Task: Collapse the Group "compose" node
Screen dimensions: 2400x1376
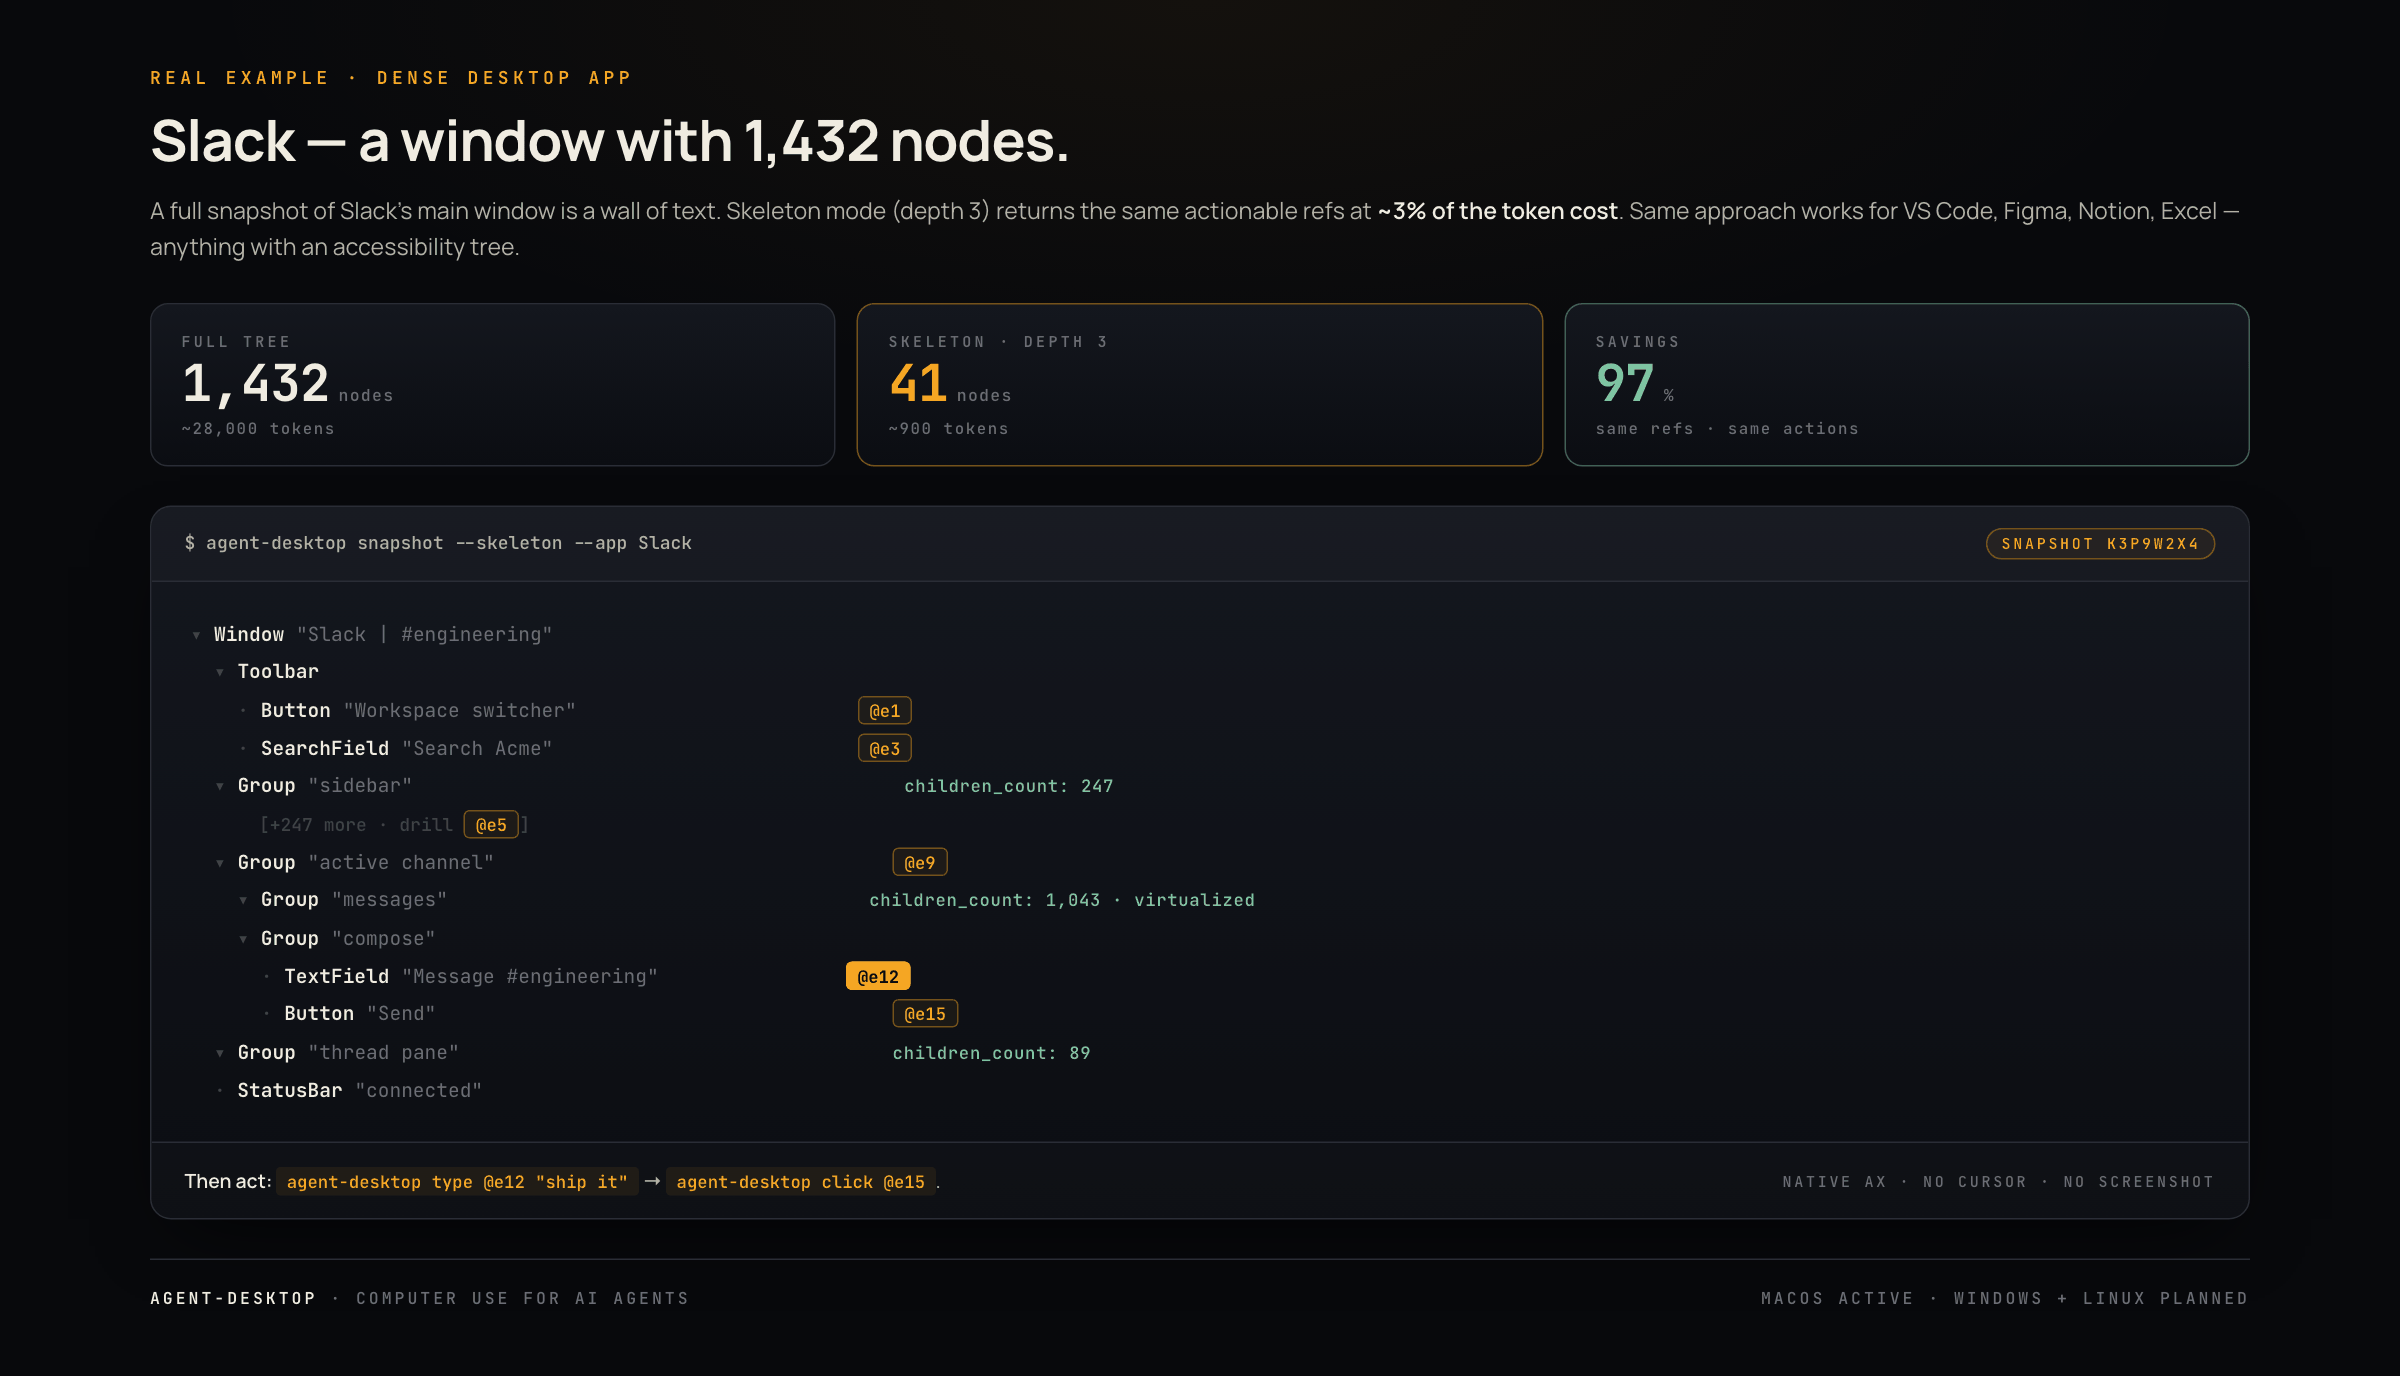Action: coord(243,939)
